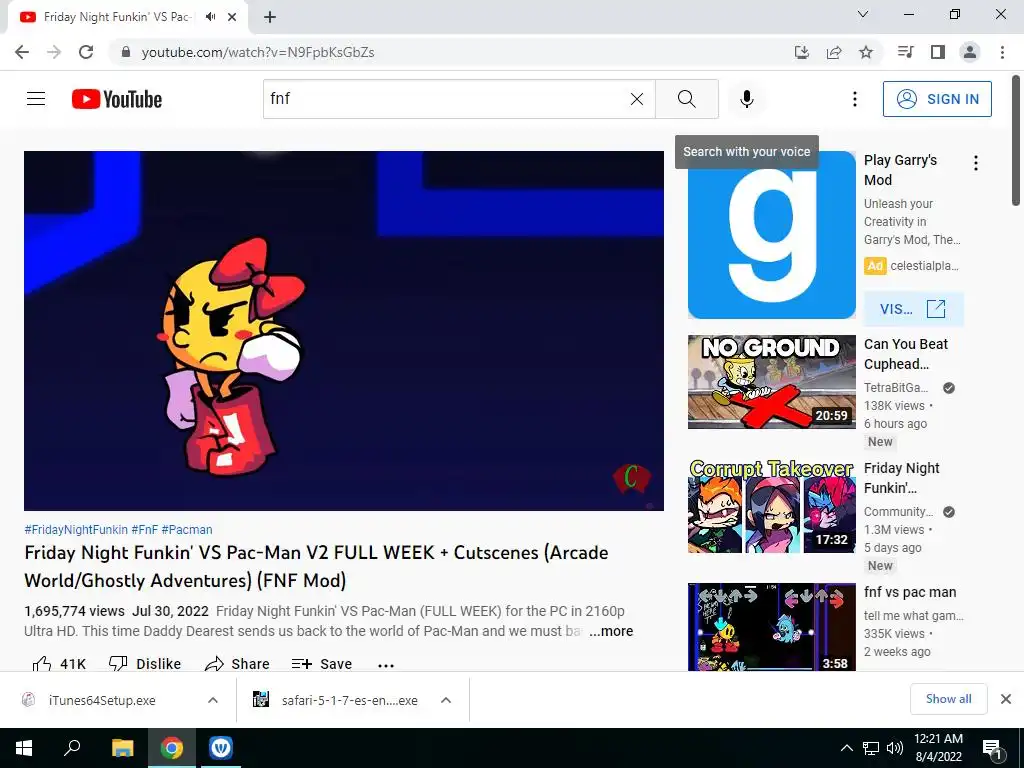Expand the safari download options chevron
The height and width of the screenshot is (768, 1024).
[446, 700]
